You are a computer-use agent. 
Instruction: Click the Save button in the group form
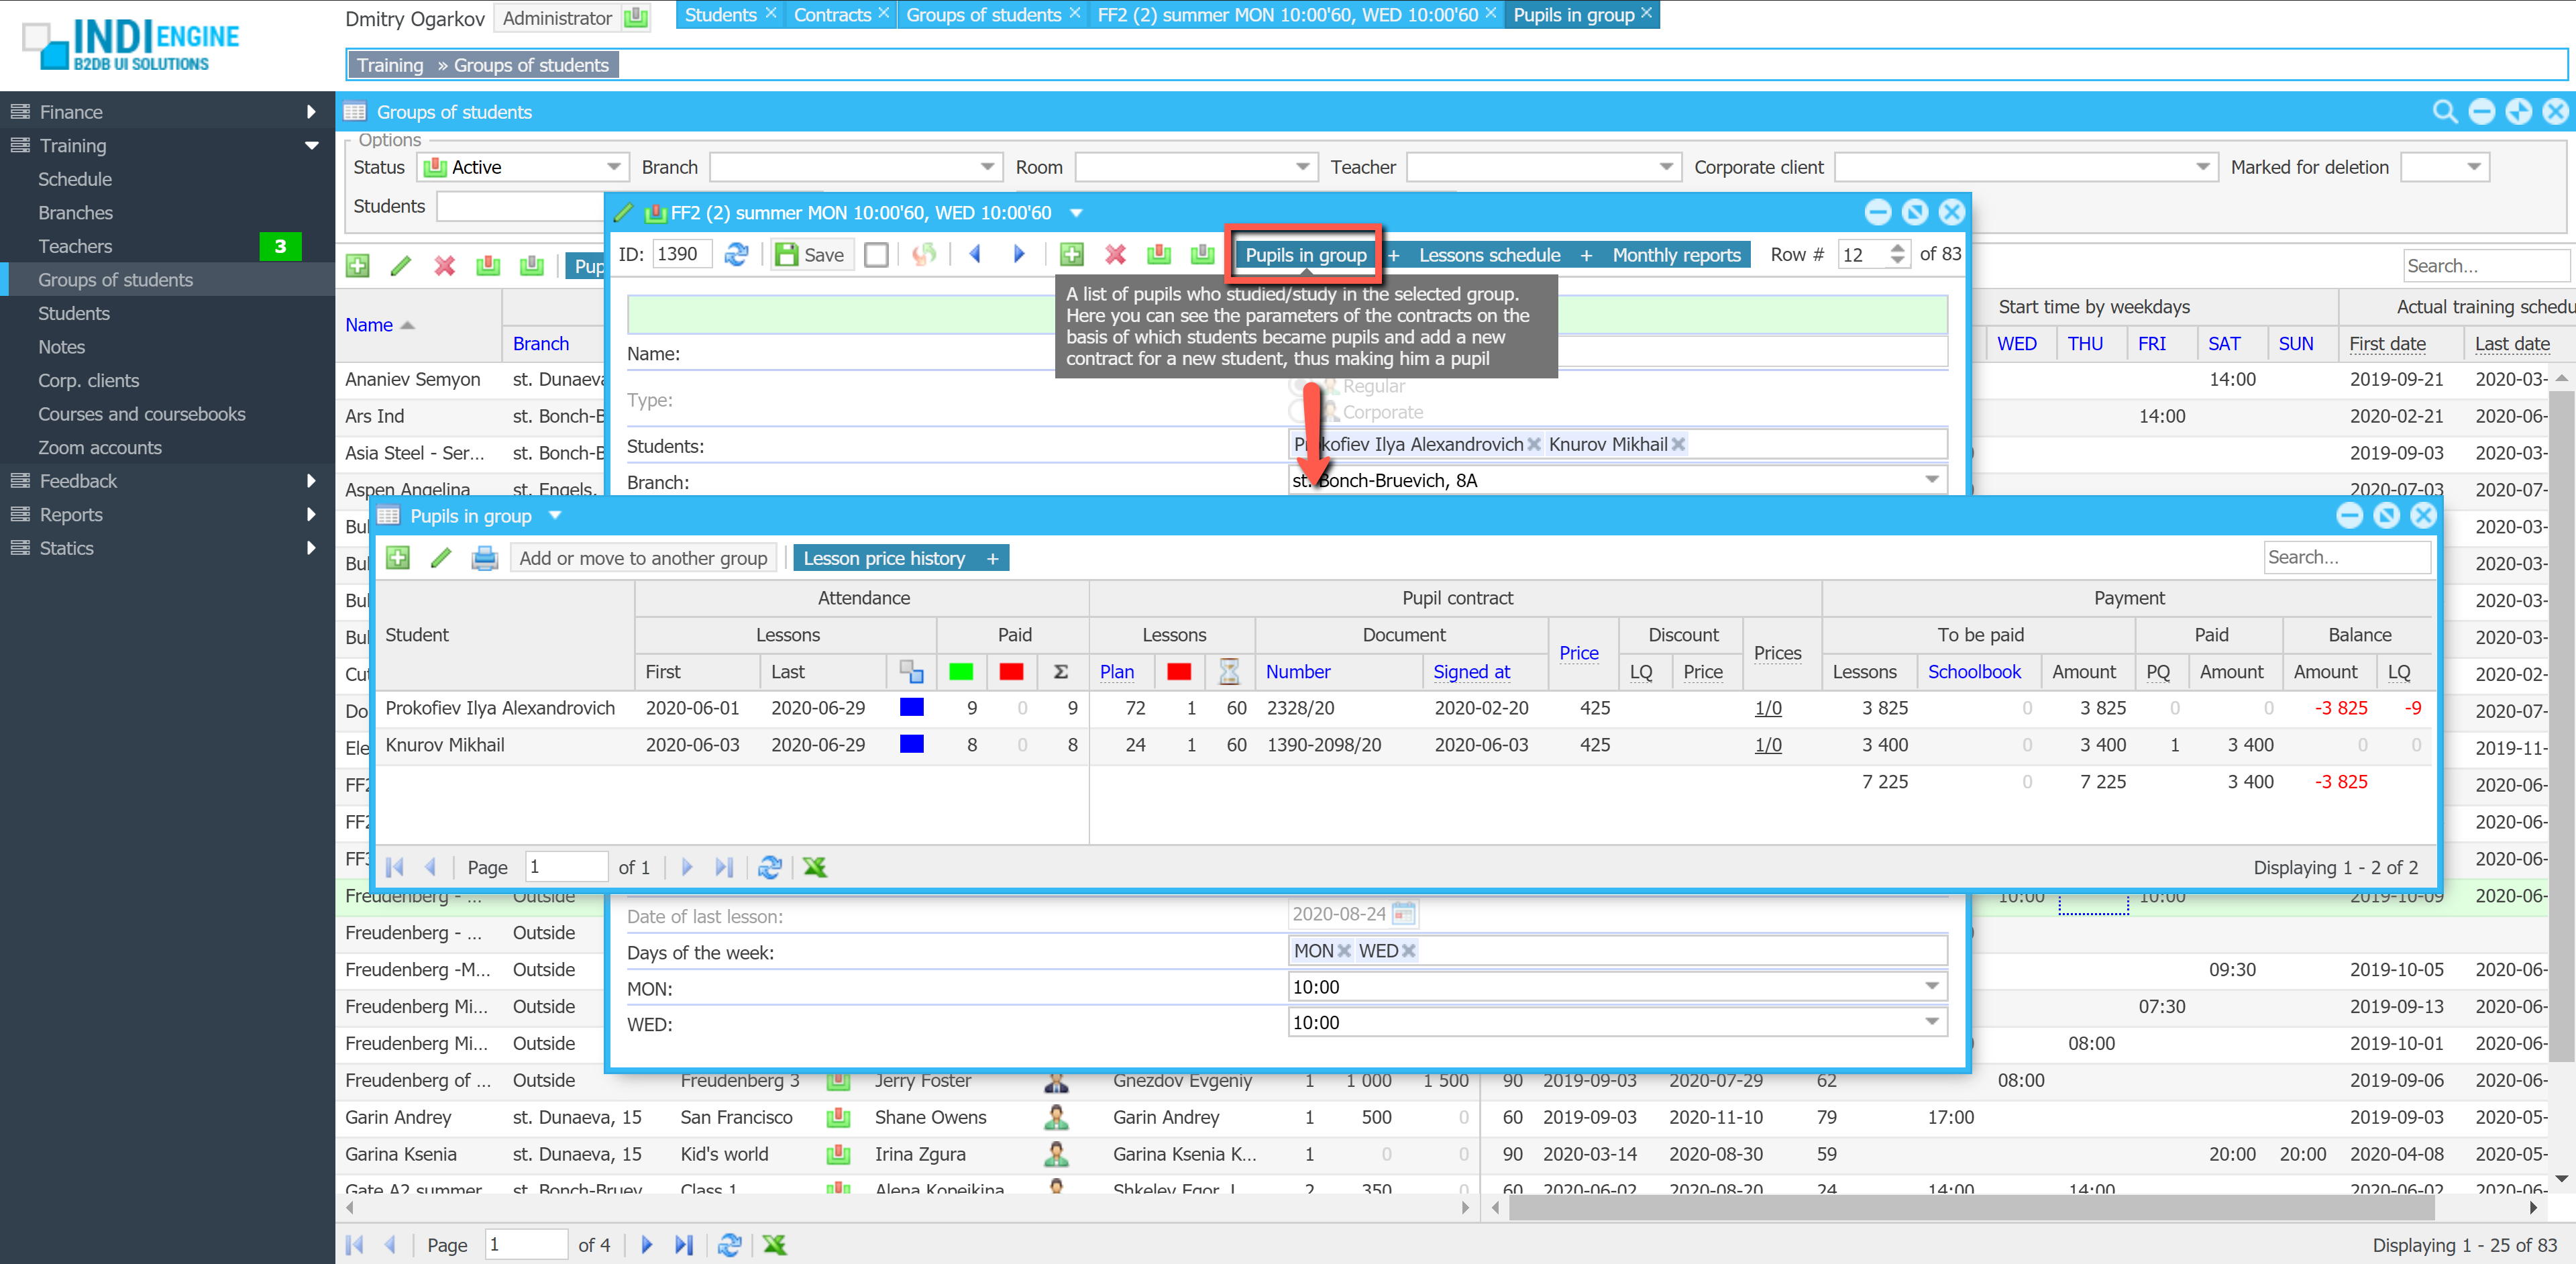point(810,255)
